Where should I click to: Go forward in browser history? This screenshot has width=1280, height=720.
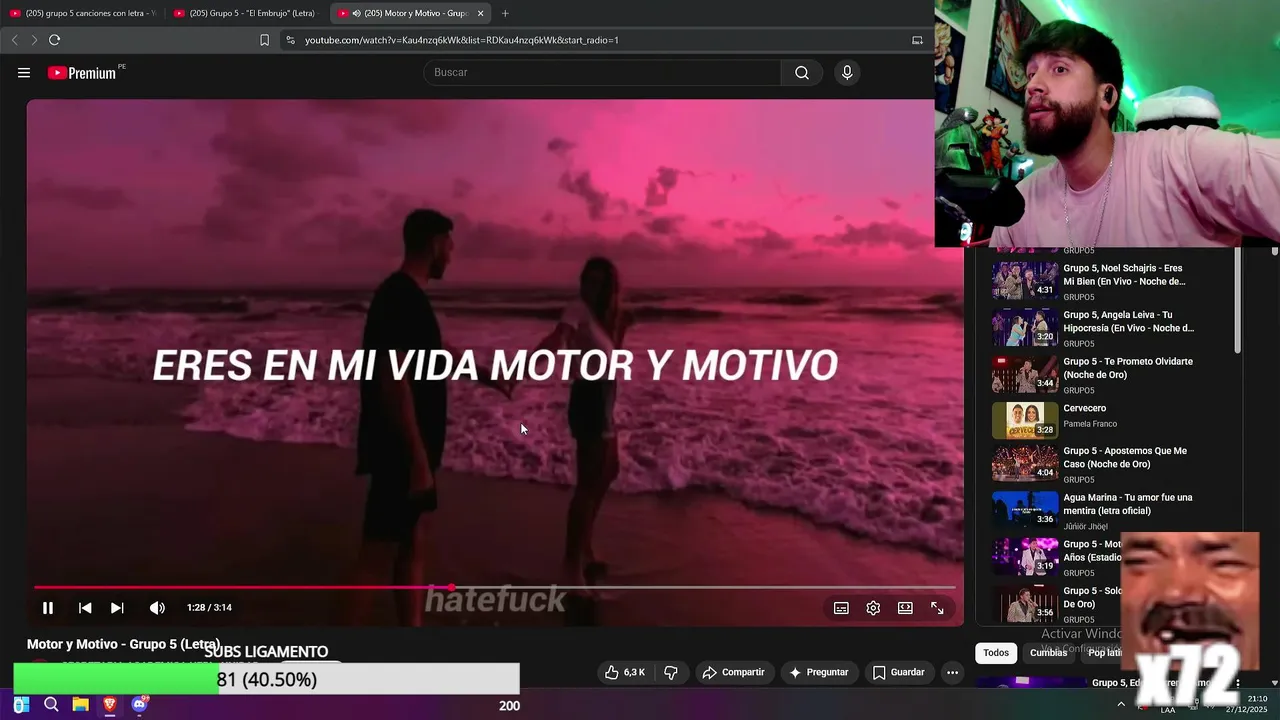coord(33,40)
